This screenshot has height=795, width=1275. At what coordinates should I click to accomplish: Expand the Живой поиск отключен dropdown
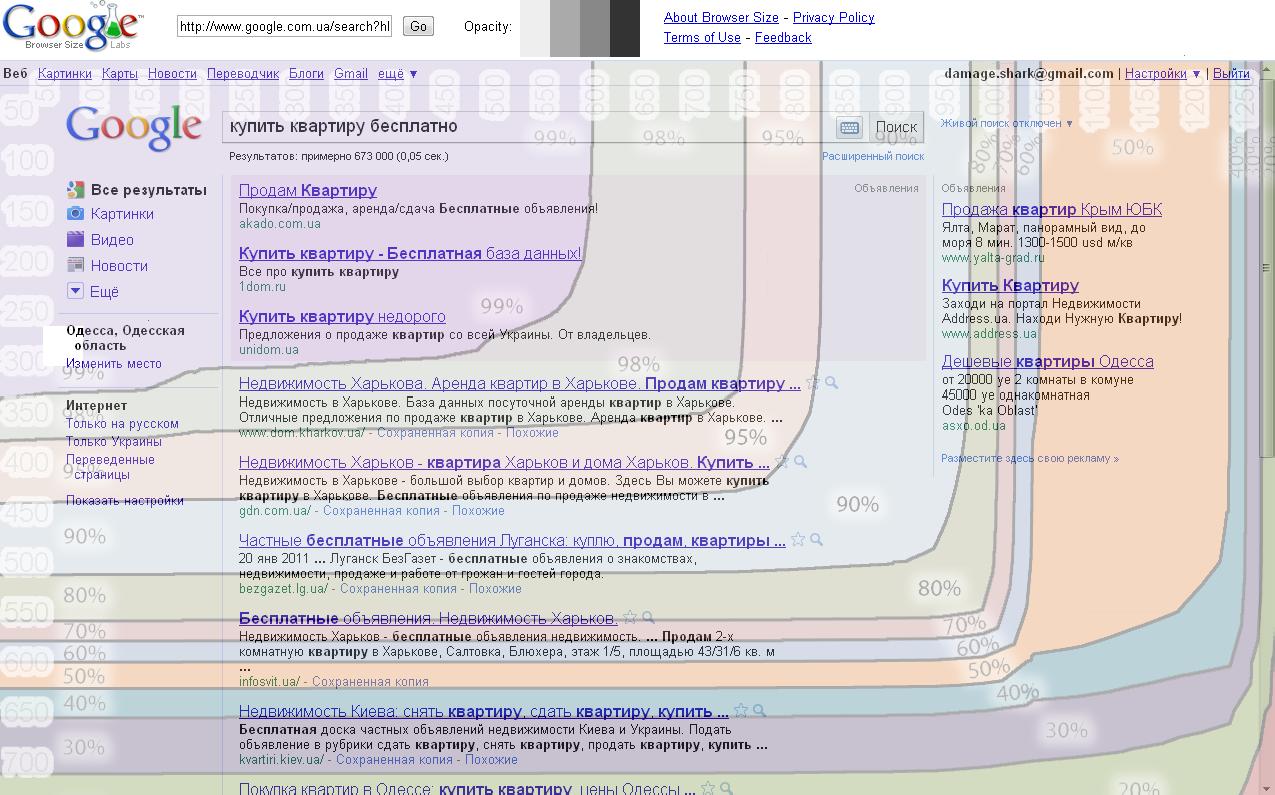1007,123
